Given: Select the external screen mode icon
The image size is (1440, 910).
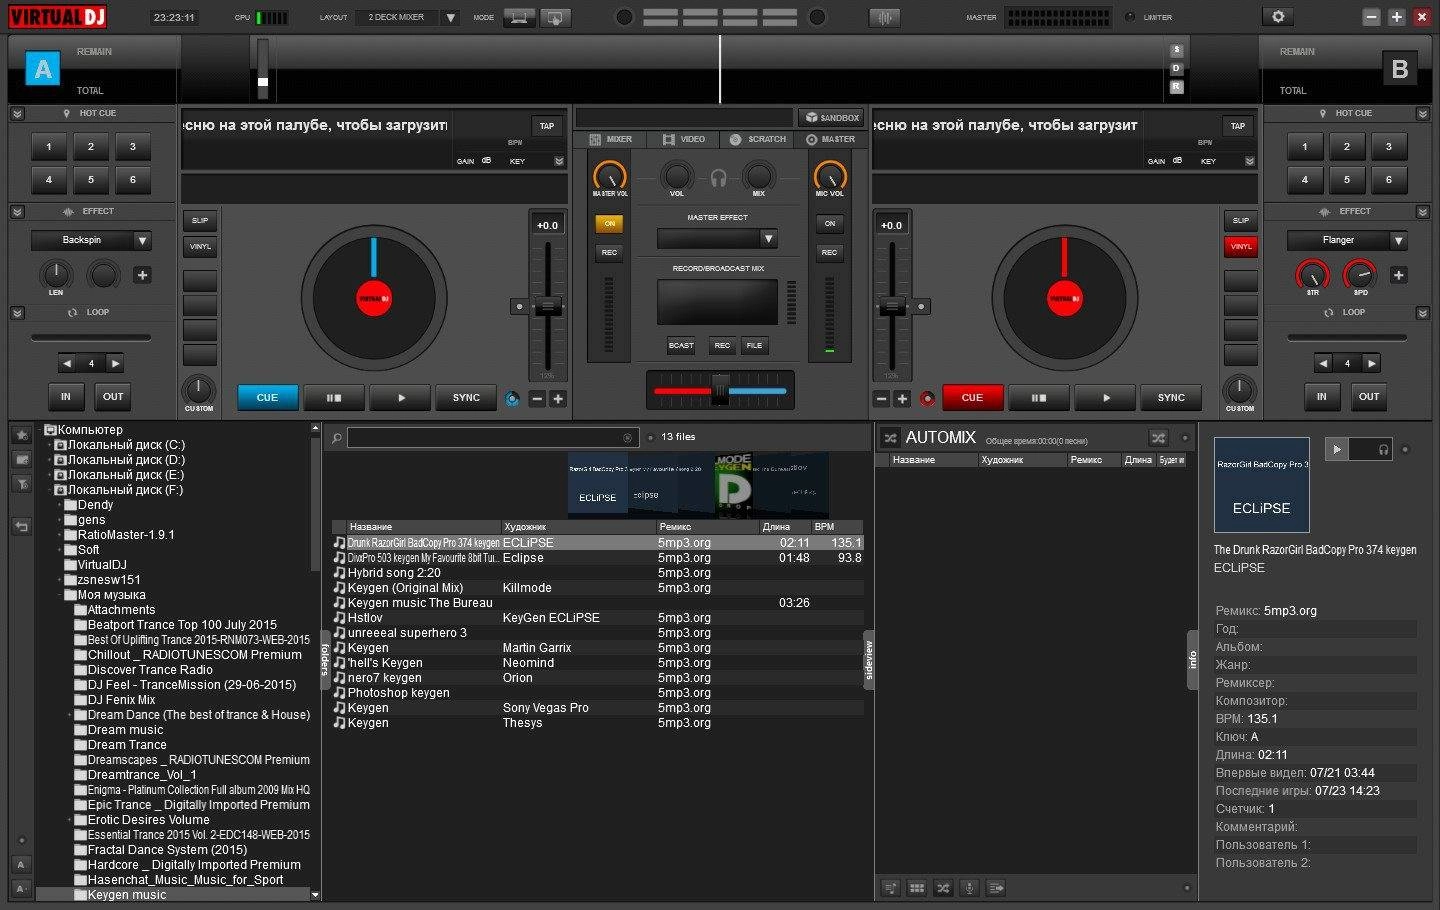Looking at the screenshot, I should pyautogui.click(x=555, y=17).
